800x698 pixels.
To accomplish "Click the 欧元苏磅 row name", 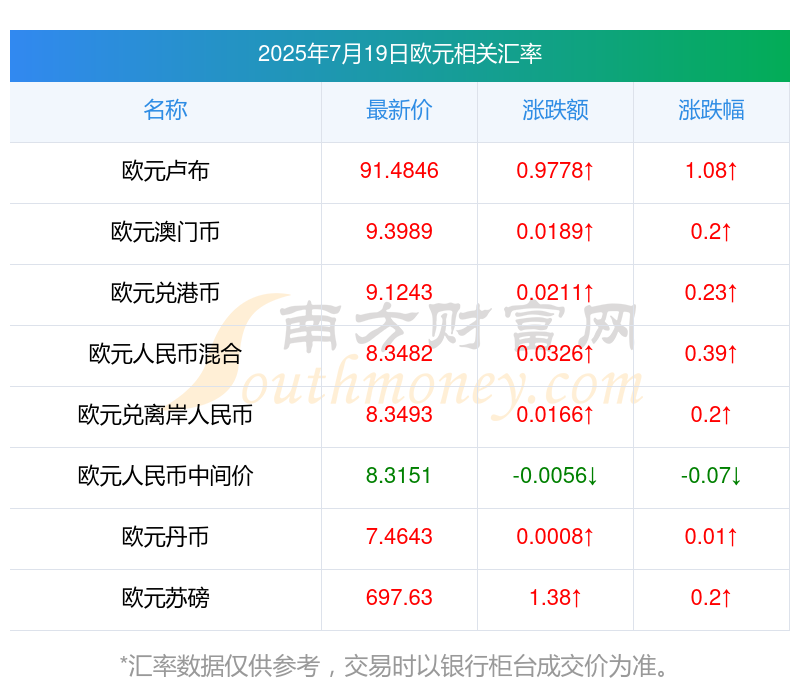I will pos(165,598).
